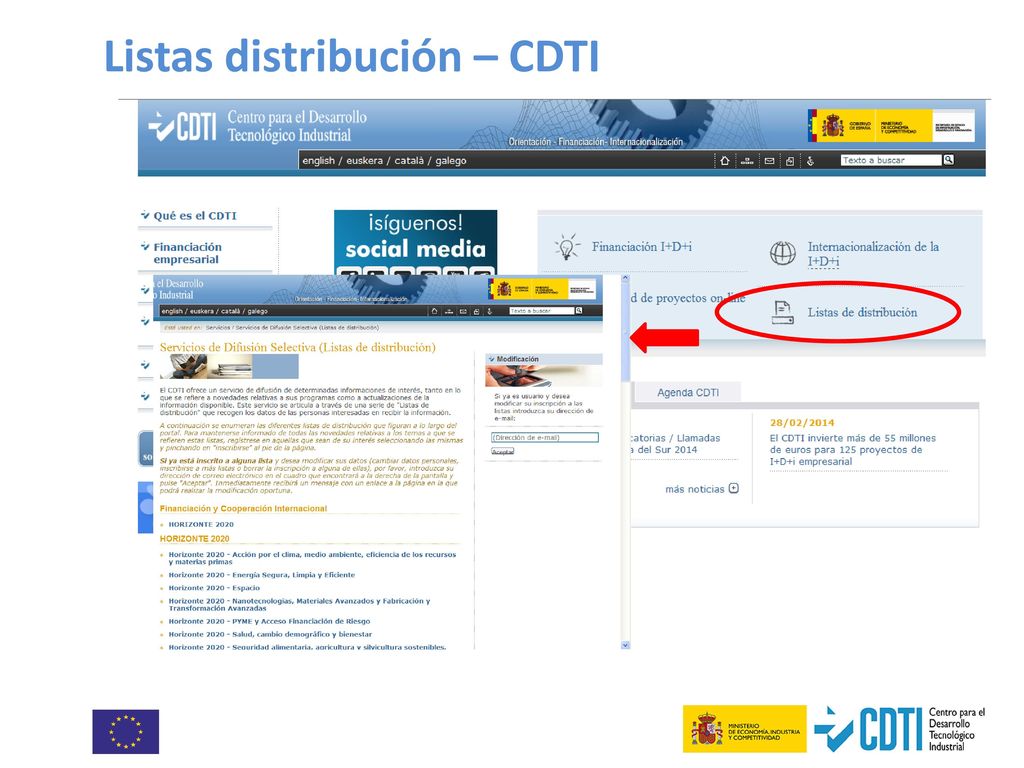Screen dimensions: 1024x768
Task: Open the Internacionalización de la I+D+i link
Action: 873,254
